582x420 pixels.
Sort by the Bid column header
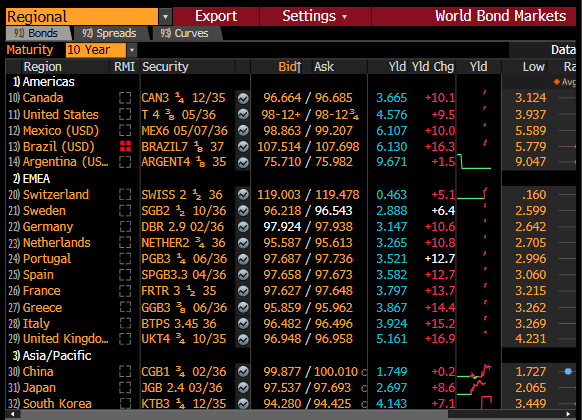tap(290, 67)
